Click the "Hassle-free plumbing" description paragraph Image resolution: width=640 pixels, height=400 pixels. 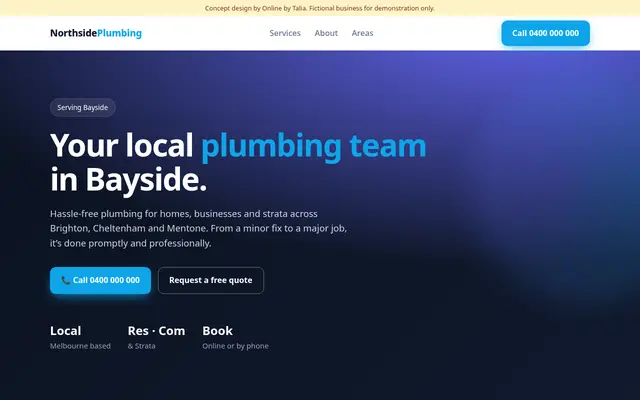(x=198, y=229)
